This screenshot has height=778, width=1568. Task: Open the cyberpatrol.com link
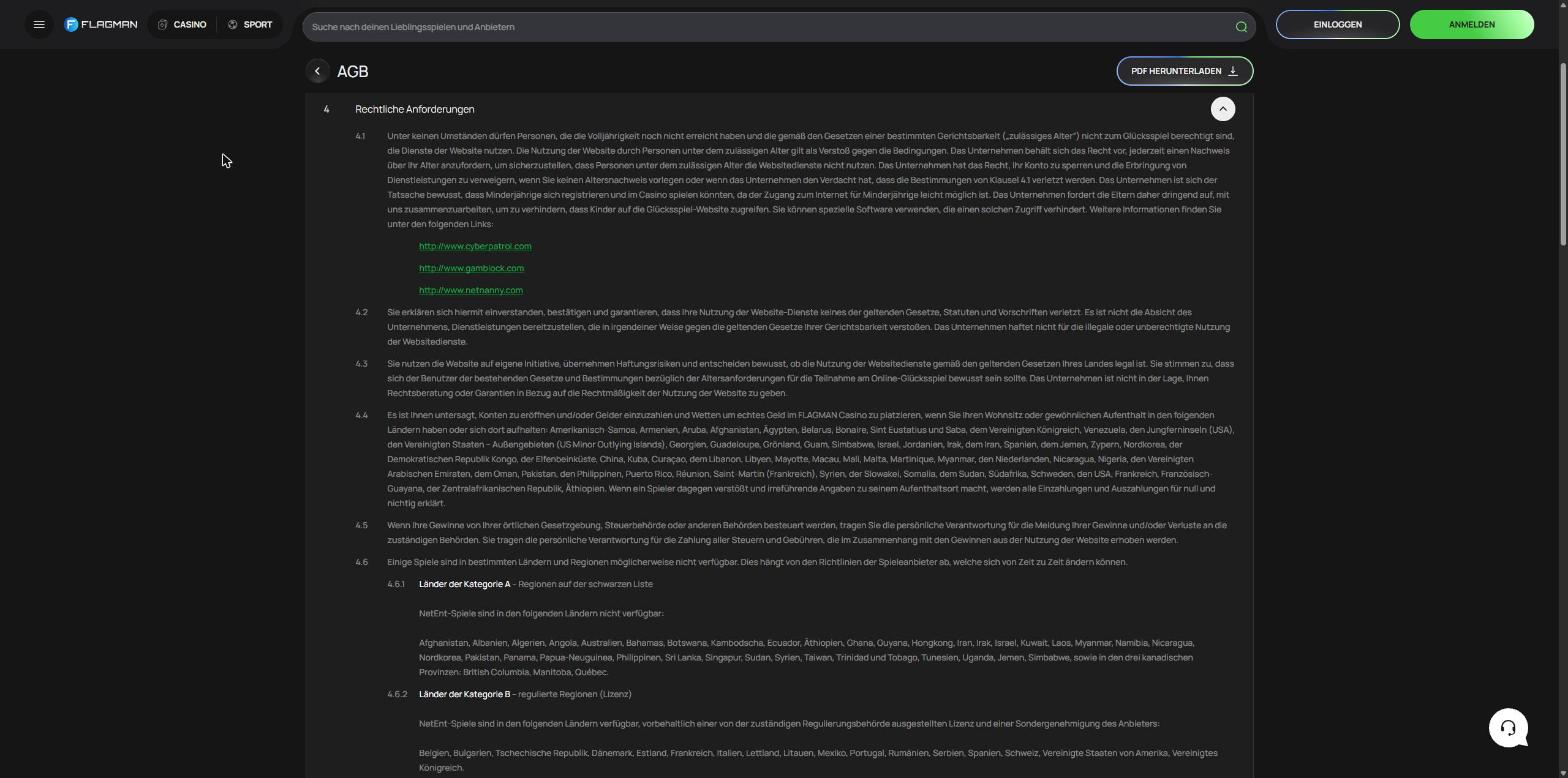(475, 246)
